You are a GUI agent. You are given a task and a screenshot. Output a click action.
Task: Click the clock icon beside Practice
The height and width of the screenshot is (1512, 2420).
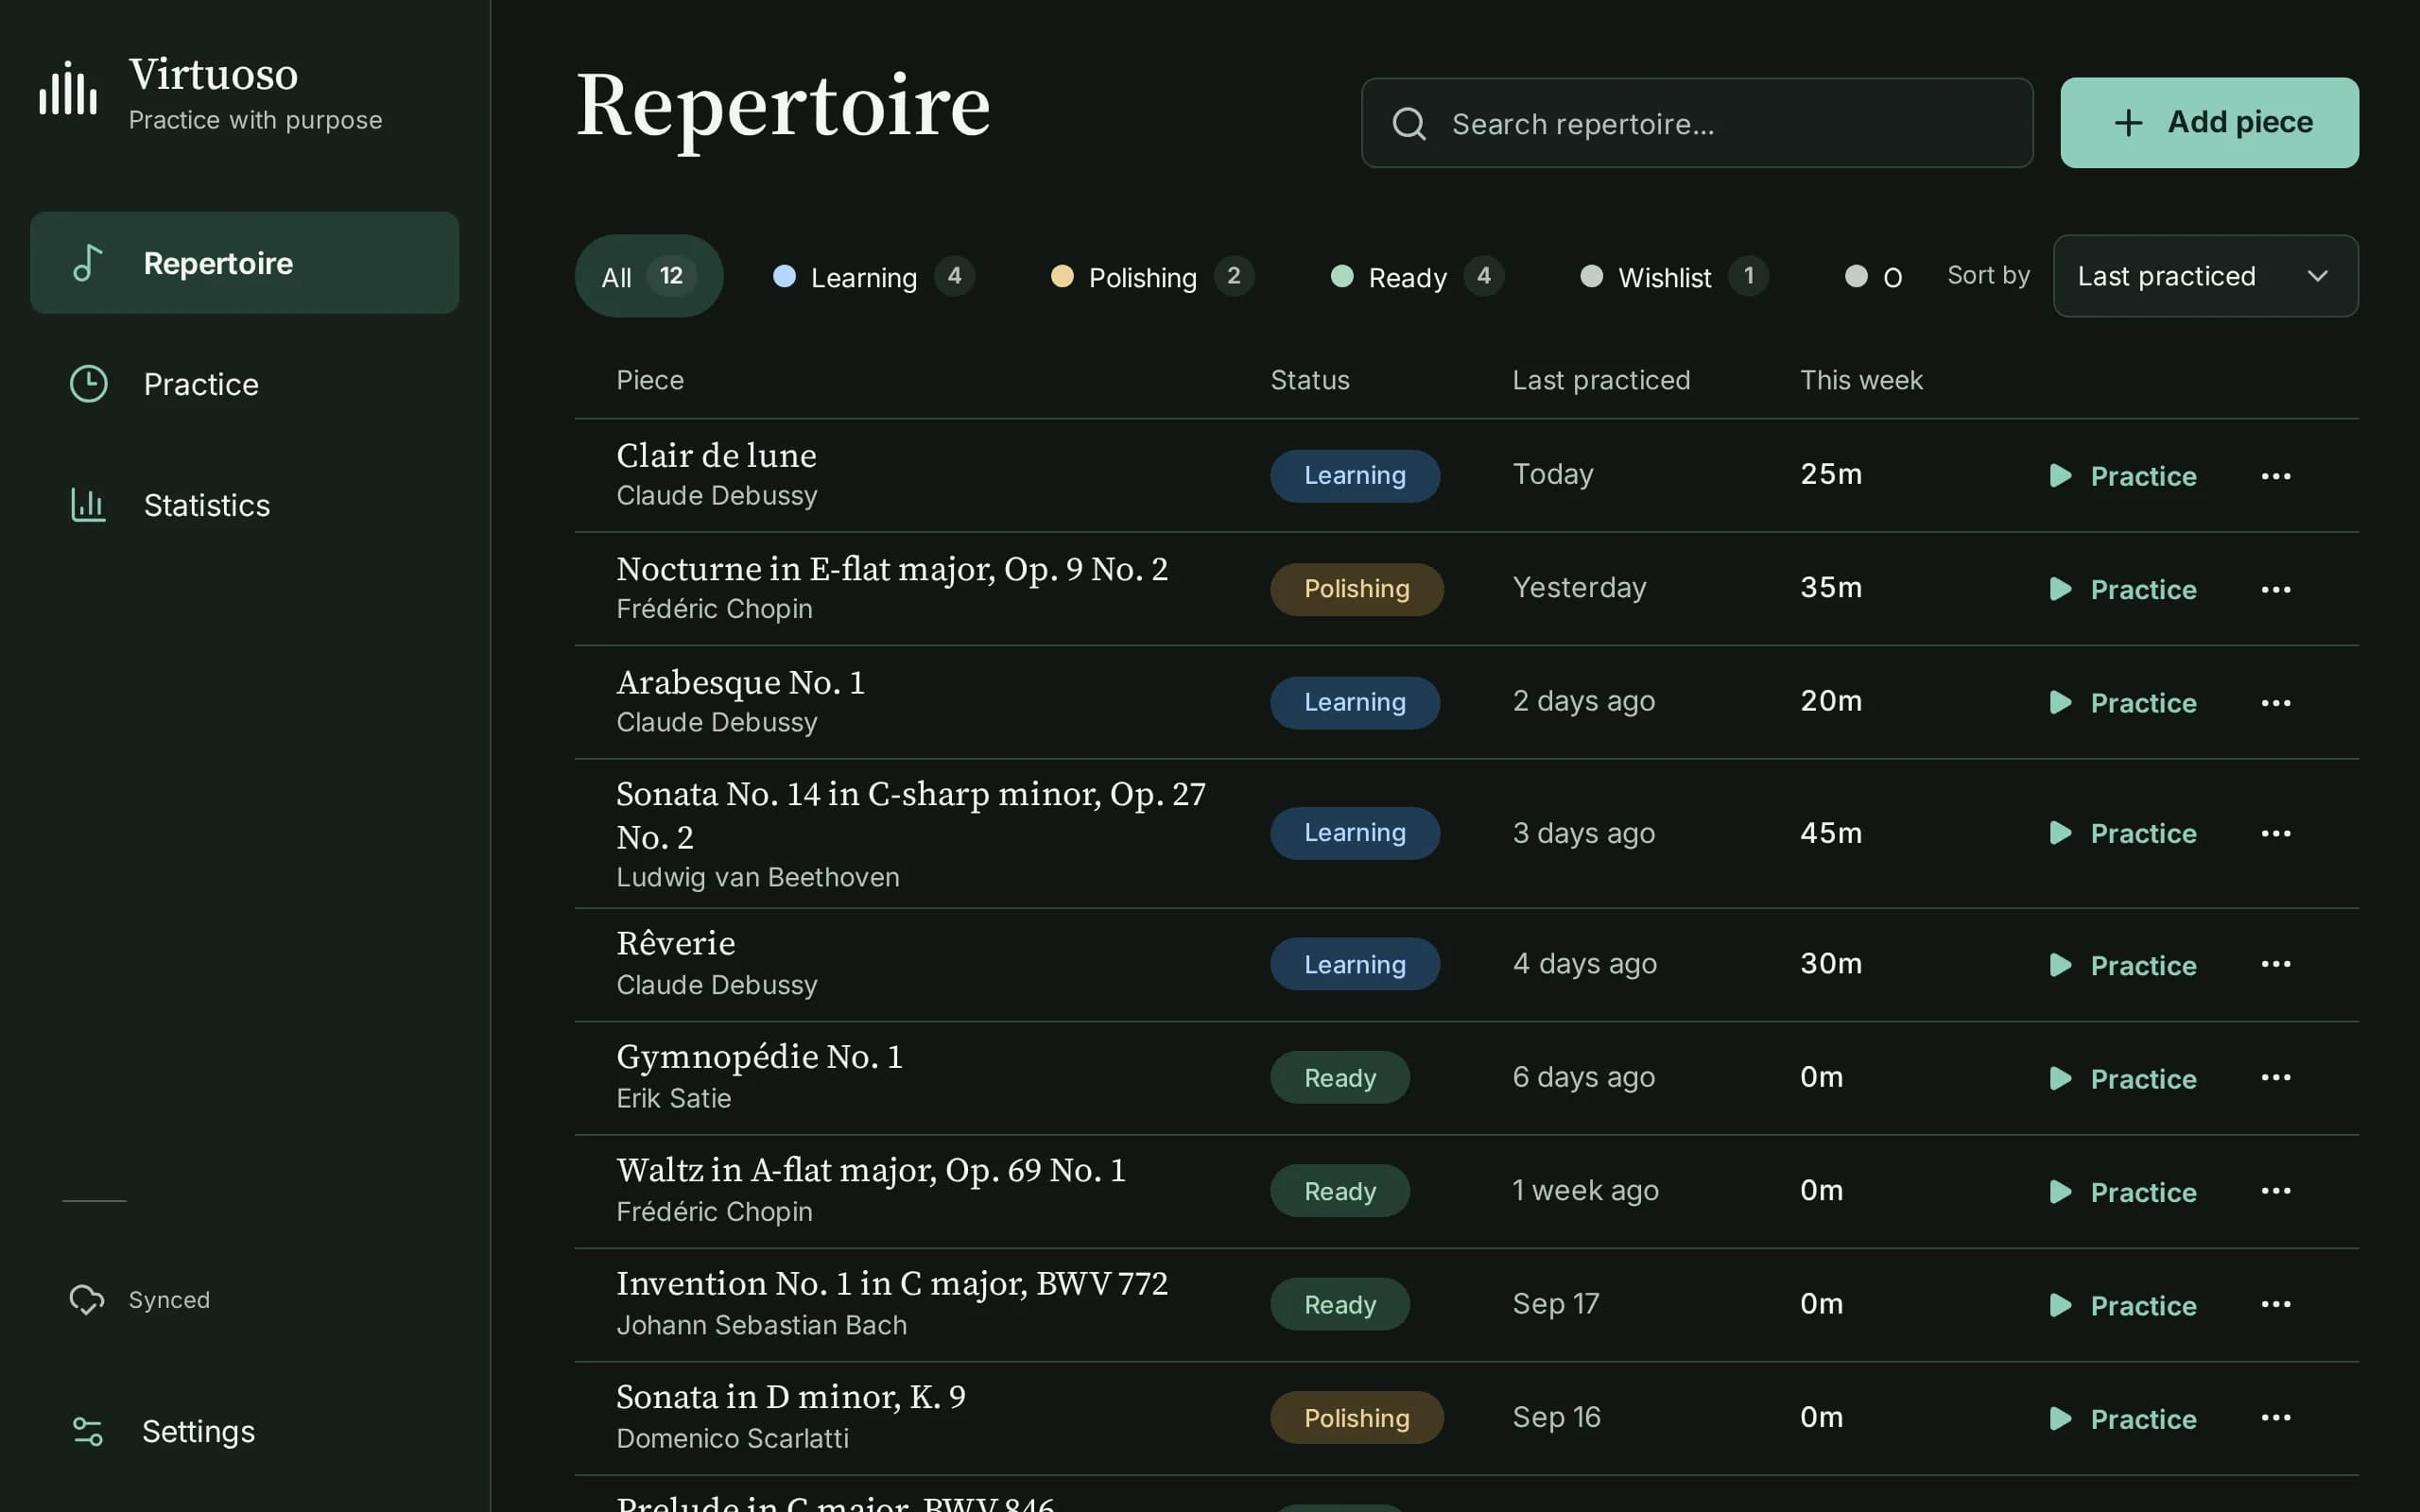(x=89, y=384)
